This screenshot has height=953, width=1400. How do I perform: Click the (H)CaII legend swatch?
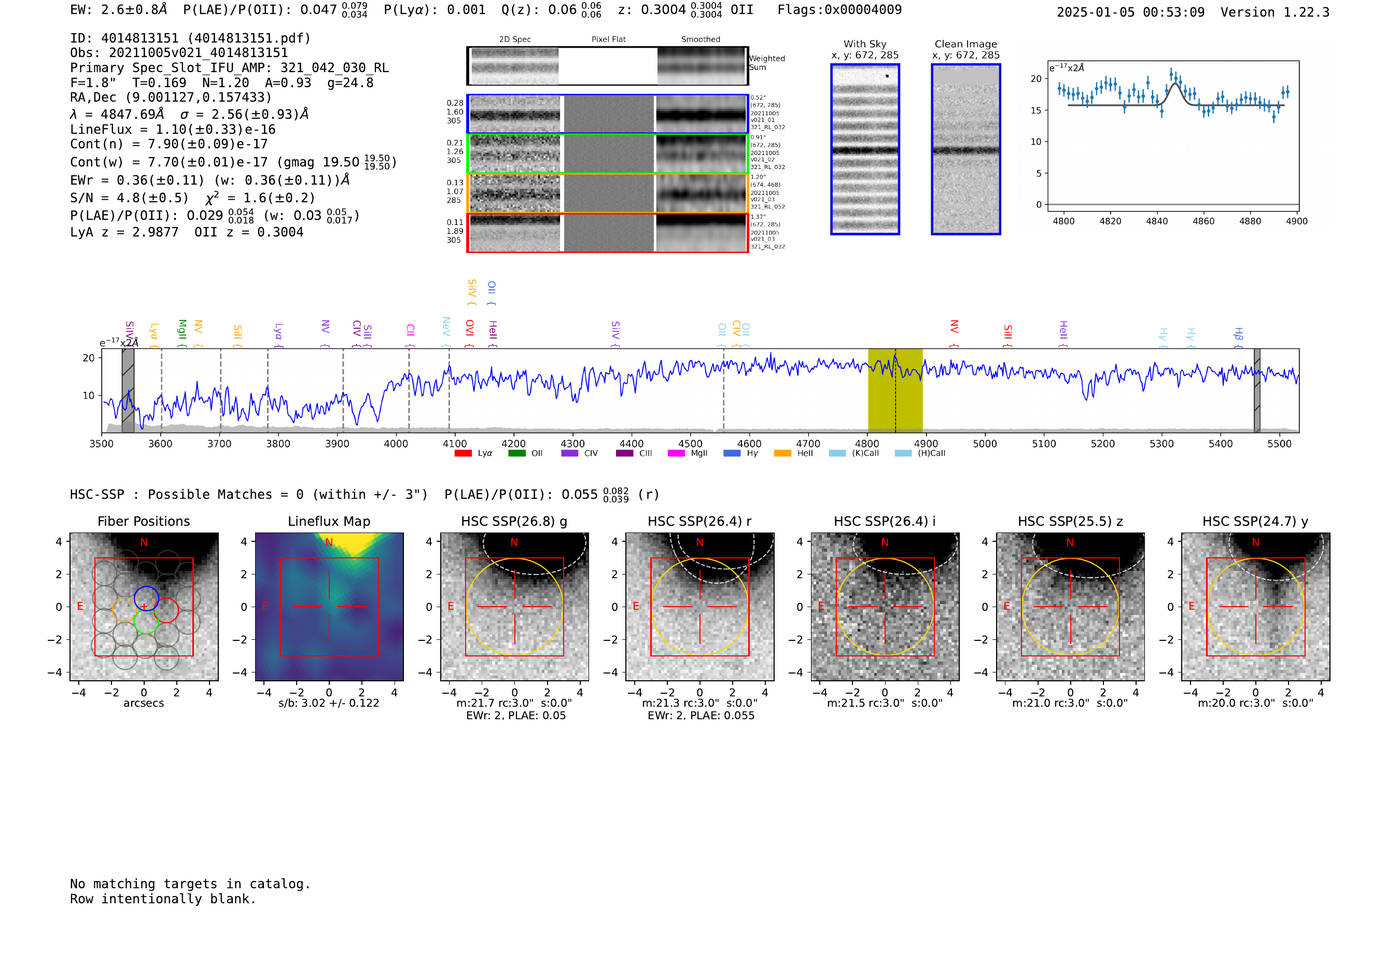[903, 453]
